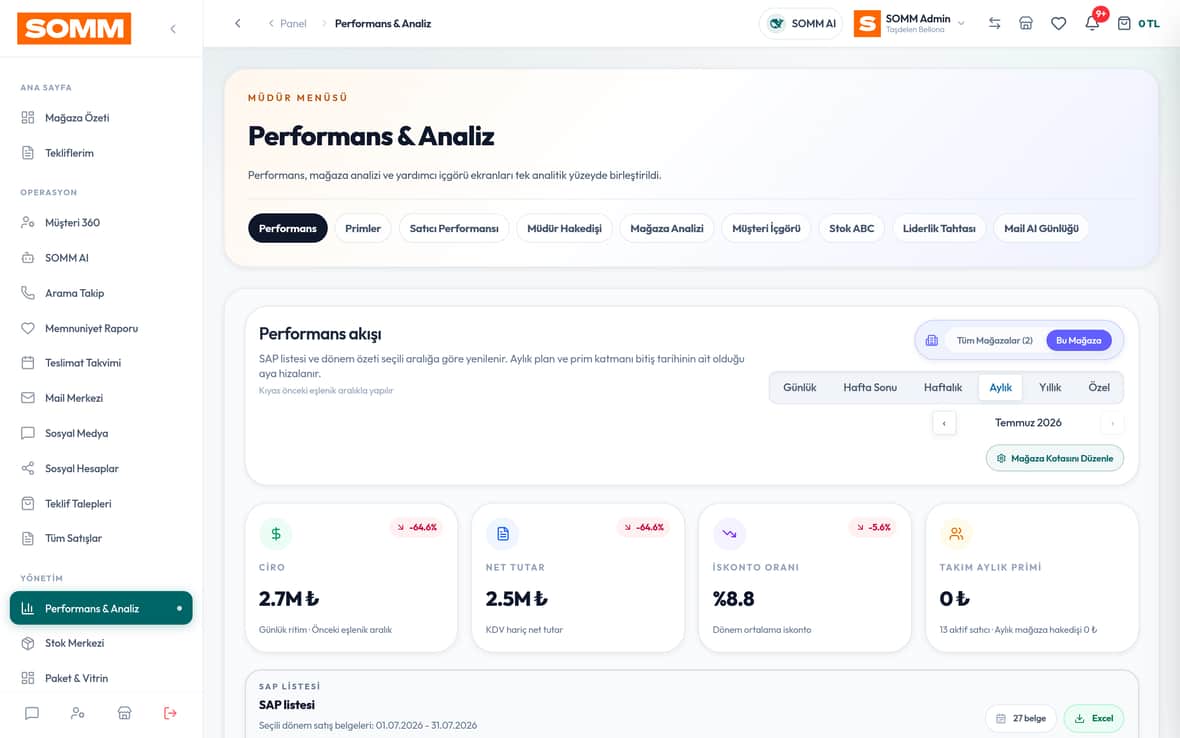The height and width of the screenshot is (738, 1180).
Task: Click the swap arrows icon in header
Action: [994, 23]
